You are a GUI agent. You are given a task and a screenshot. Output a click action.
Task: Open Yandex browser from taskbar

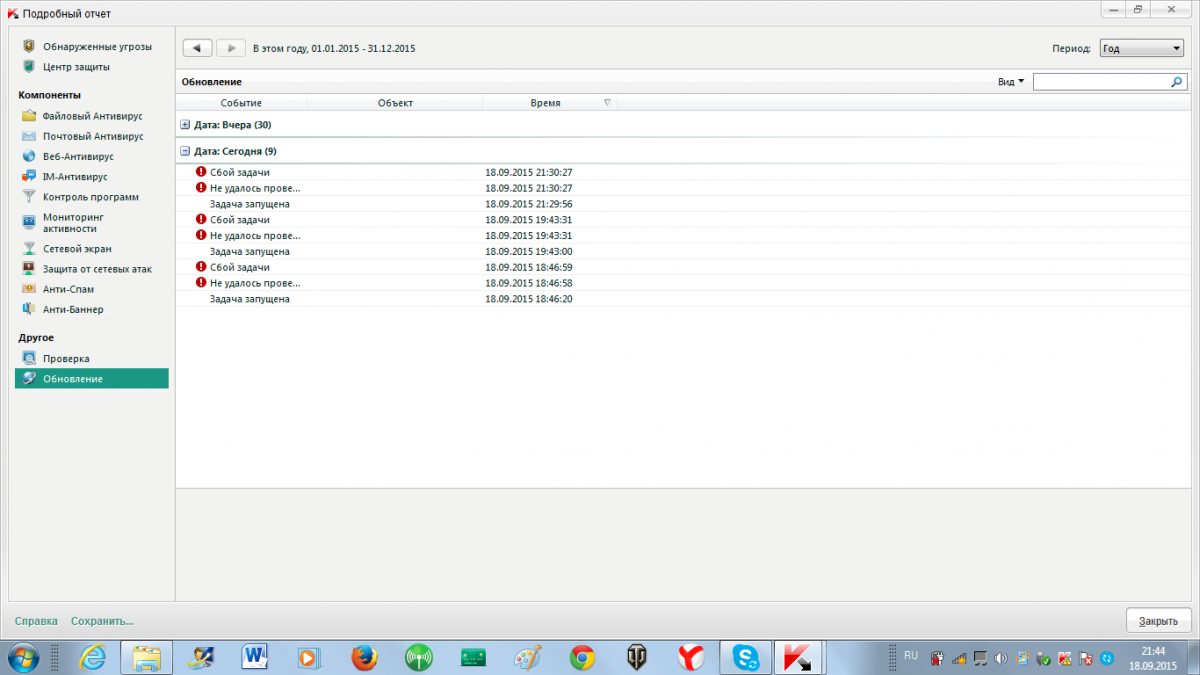click(690, 657)
